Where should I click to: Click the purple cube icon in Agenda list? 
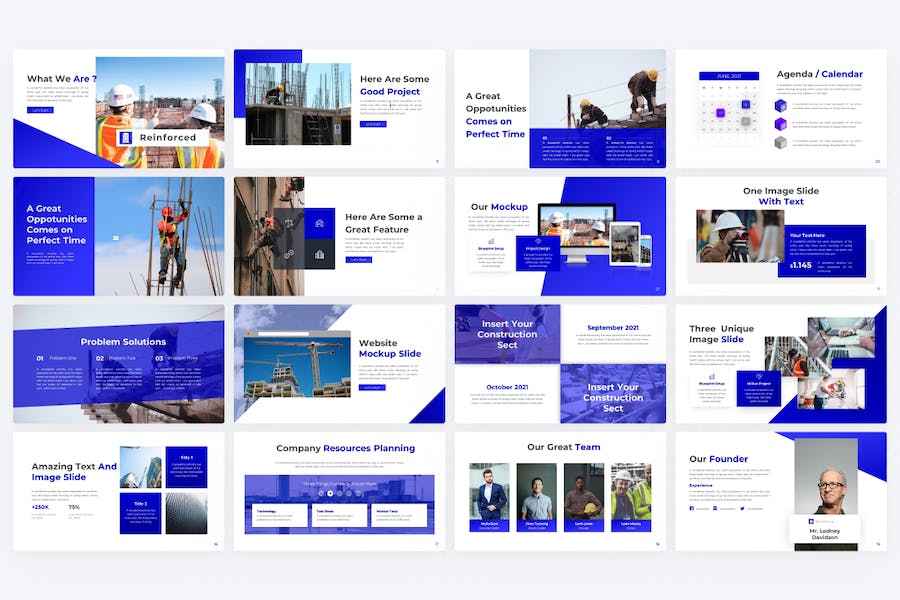781,124
